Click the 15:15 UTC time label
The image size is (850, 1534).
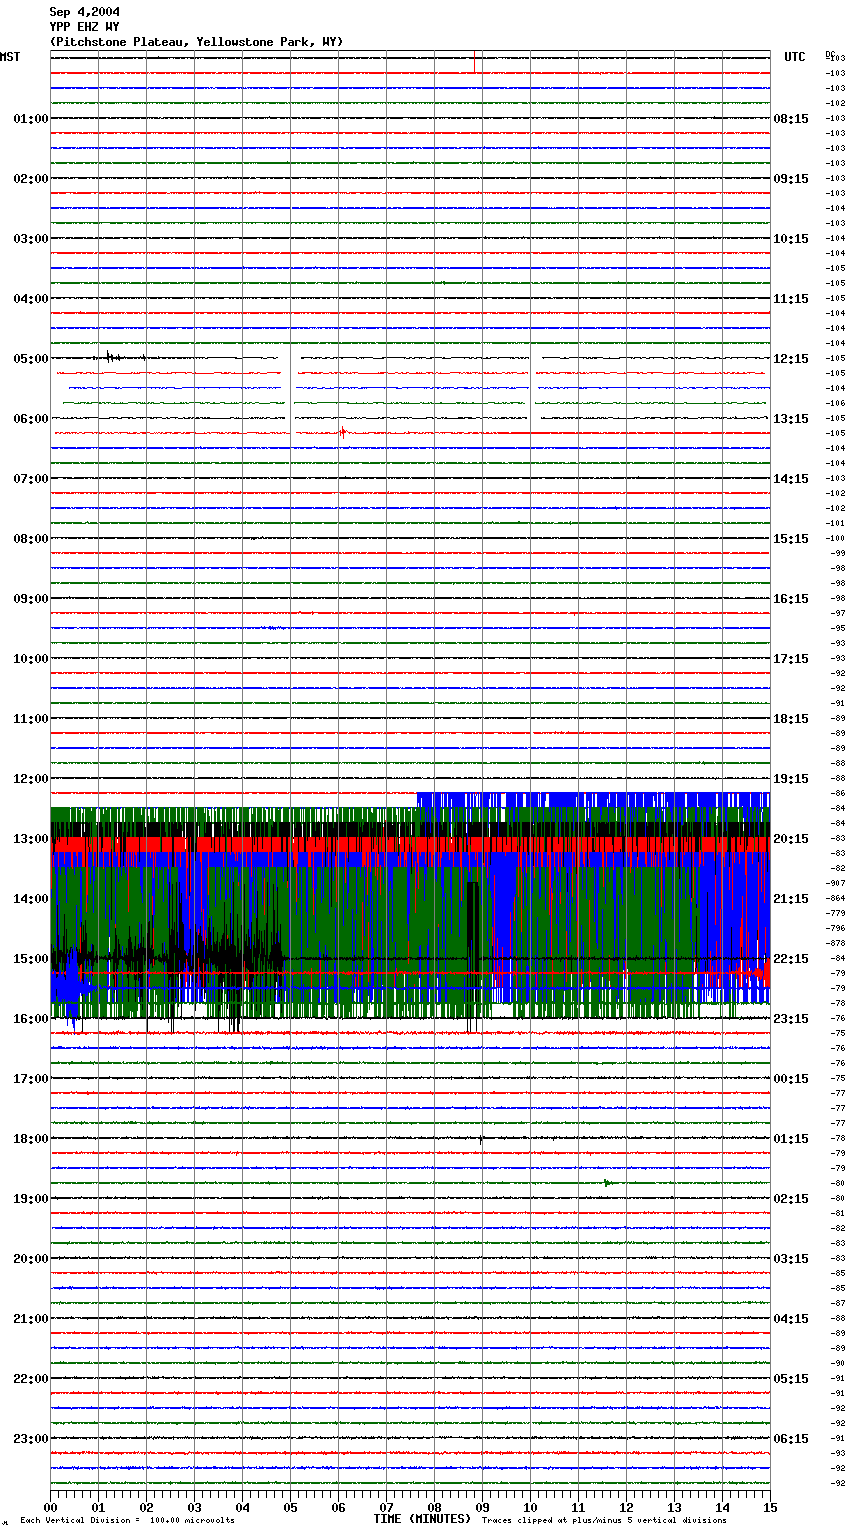coord(791,539)
